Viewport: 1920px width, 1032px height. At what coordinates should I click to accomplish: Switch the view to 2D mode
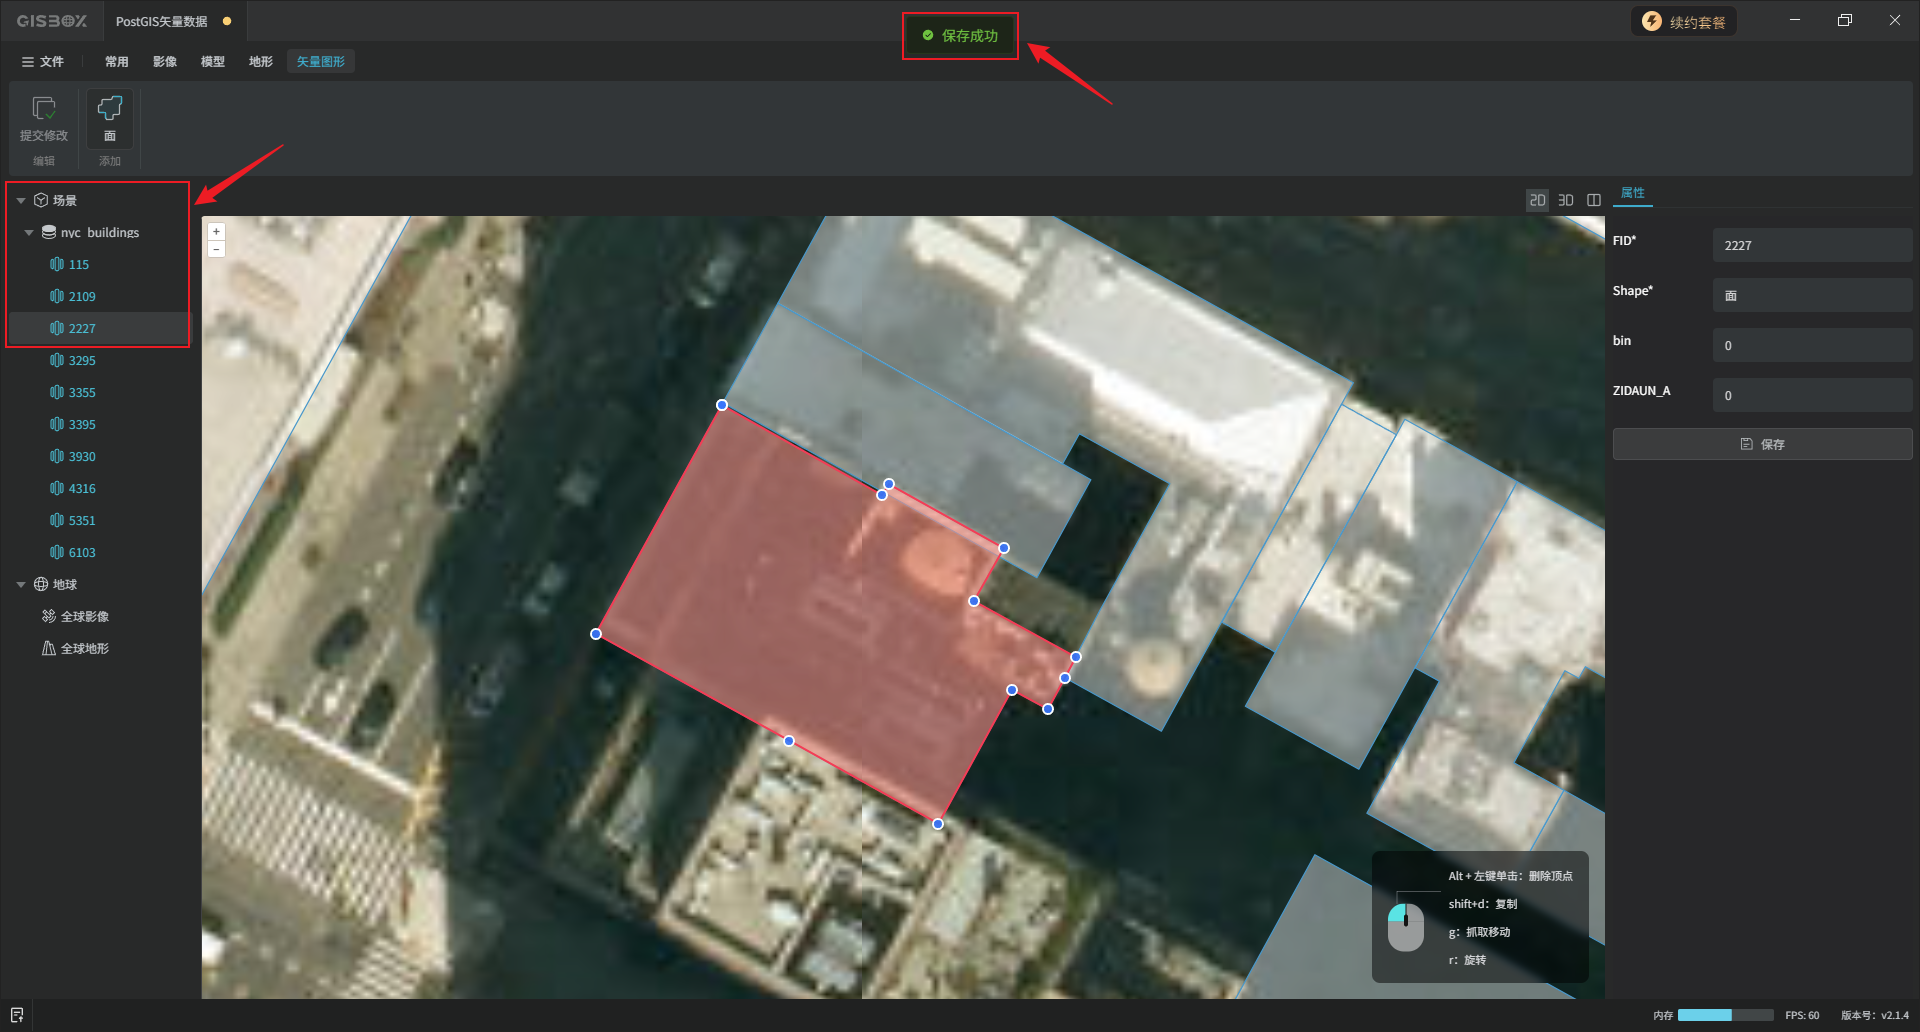point(1537,200)
